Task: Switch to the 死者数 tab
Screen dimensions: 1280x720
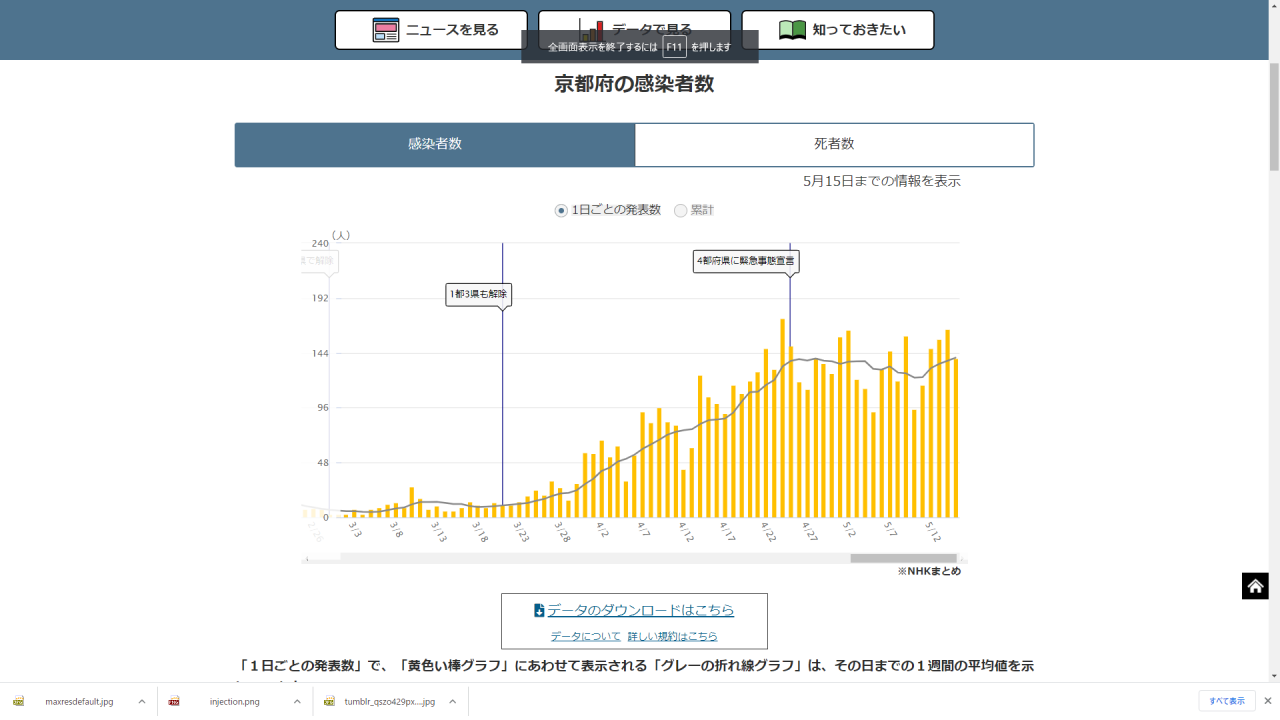Action: 834,144
